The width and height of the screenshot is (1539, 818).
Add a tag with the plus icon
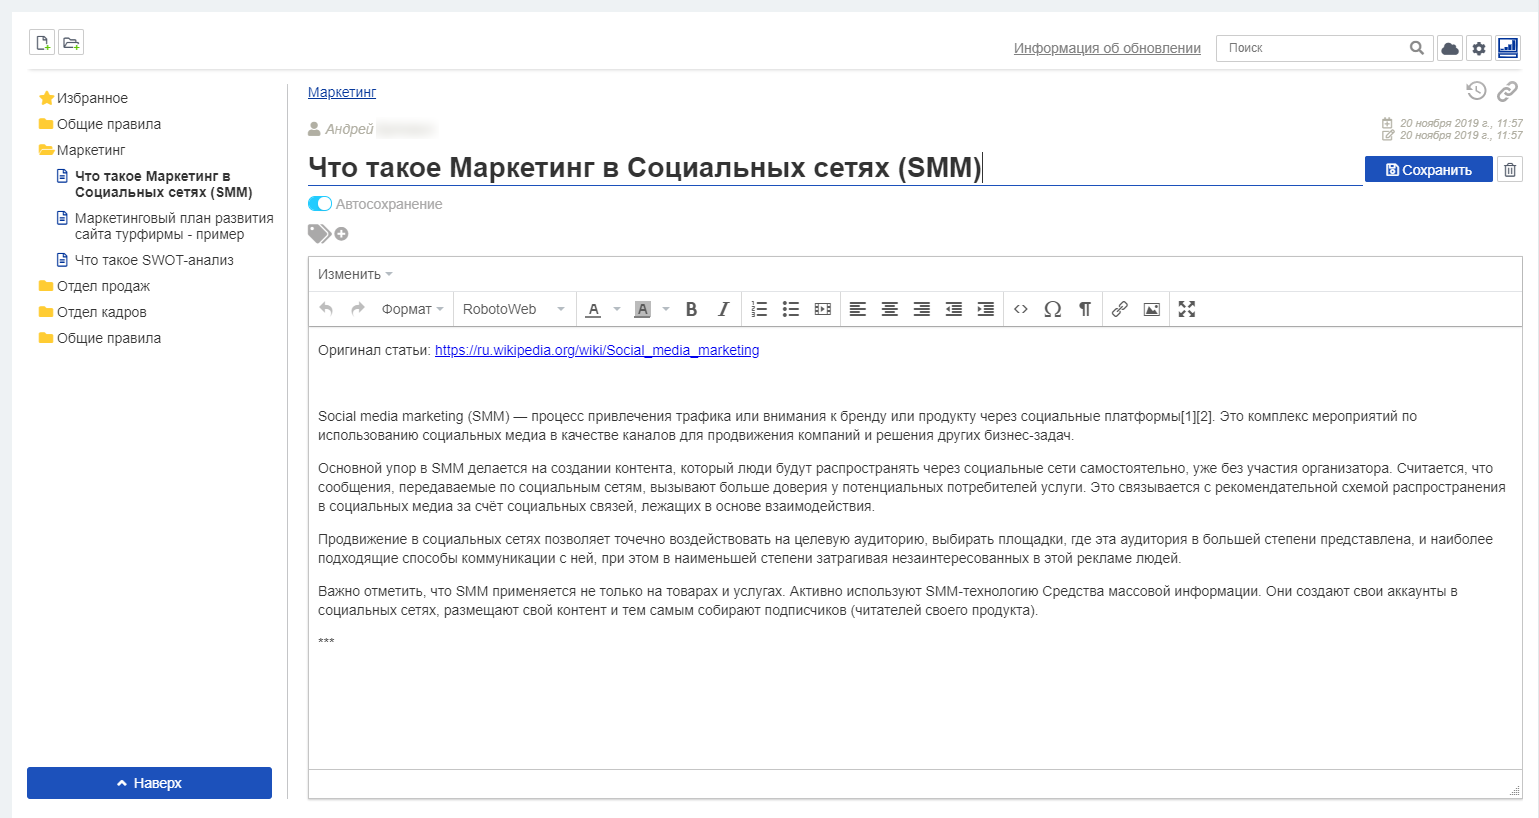[x=342, y=234]
